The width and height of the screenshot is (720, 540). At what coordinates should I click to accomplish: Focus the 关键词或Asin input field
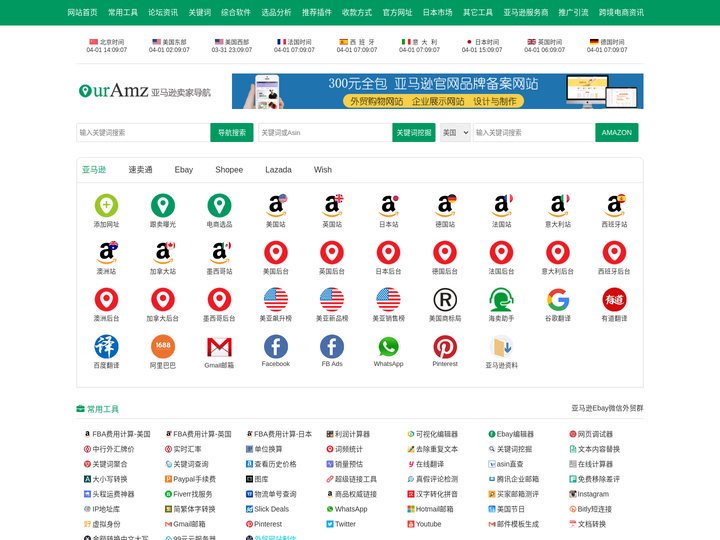point(325,132)
